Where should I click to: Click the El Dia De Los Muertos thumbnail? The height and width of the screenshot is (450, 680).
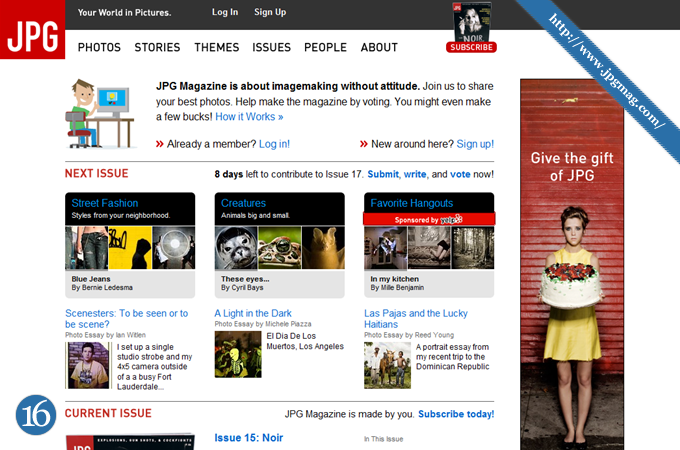tap(238, 354)
